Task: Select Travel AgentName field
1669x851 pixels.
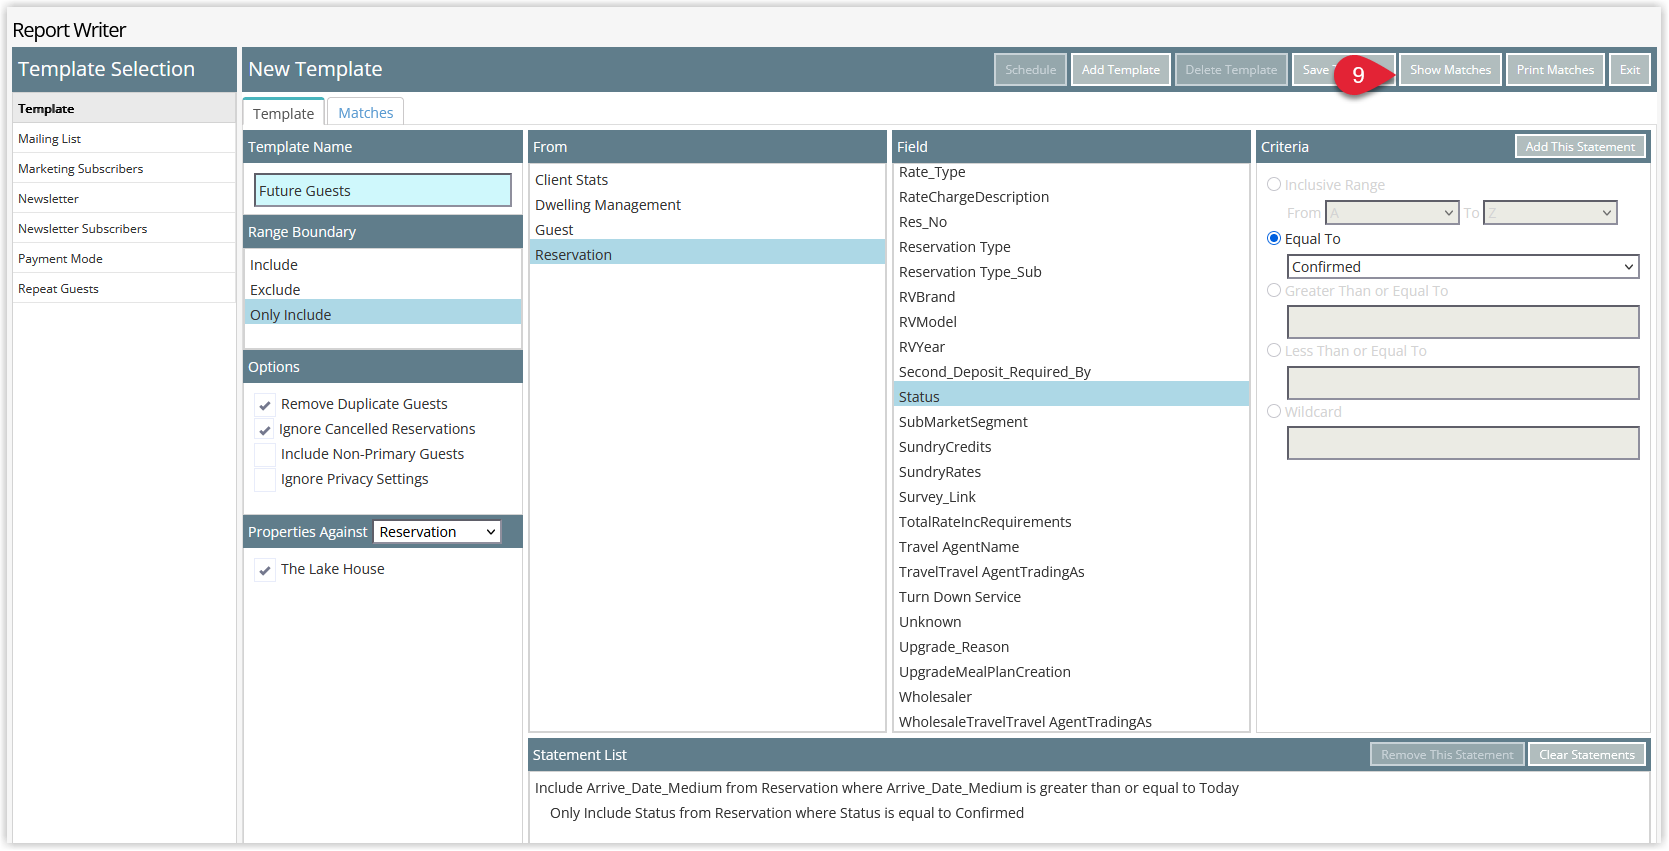Action: coord(1071,547)
